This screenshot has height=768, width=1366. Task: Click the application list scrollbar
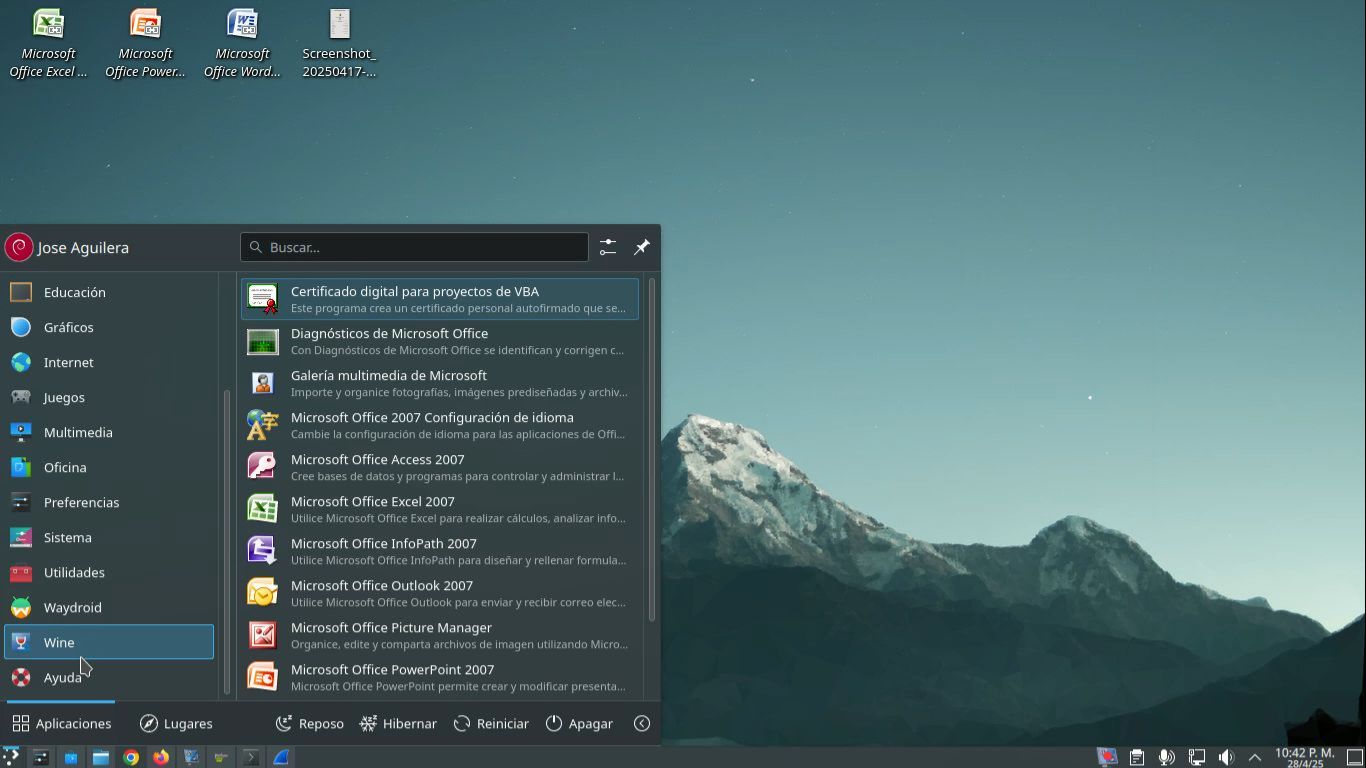coord(652,450)
